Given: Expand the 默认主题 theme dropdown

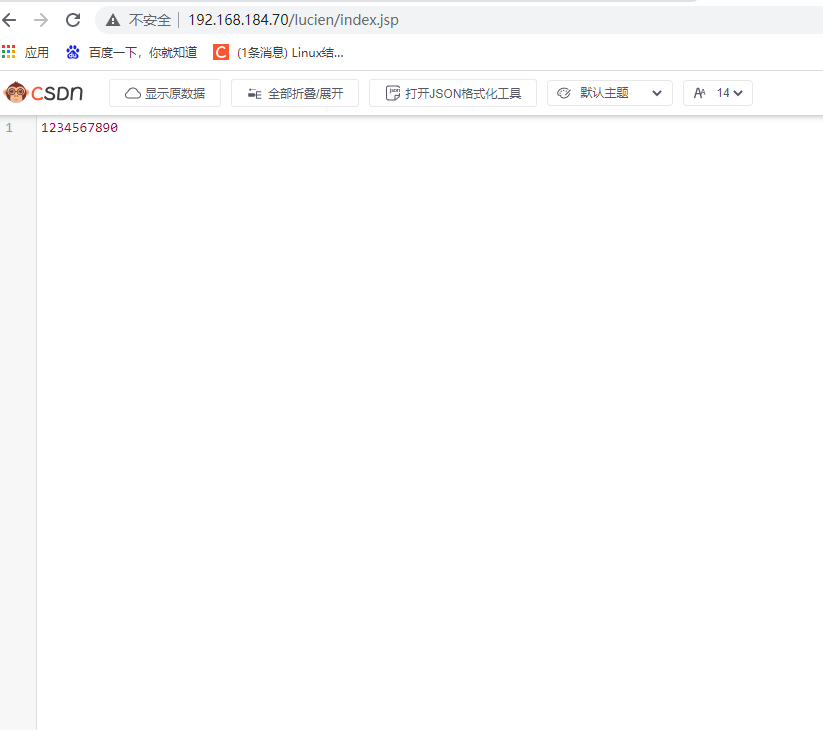Looking at the screenshot, I should coord(610,93).
